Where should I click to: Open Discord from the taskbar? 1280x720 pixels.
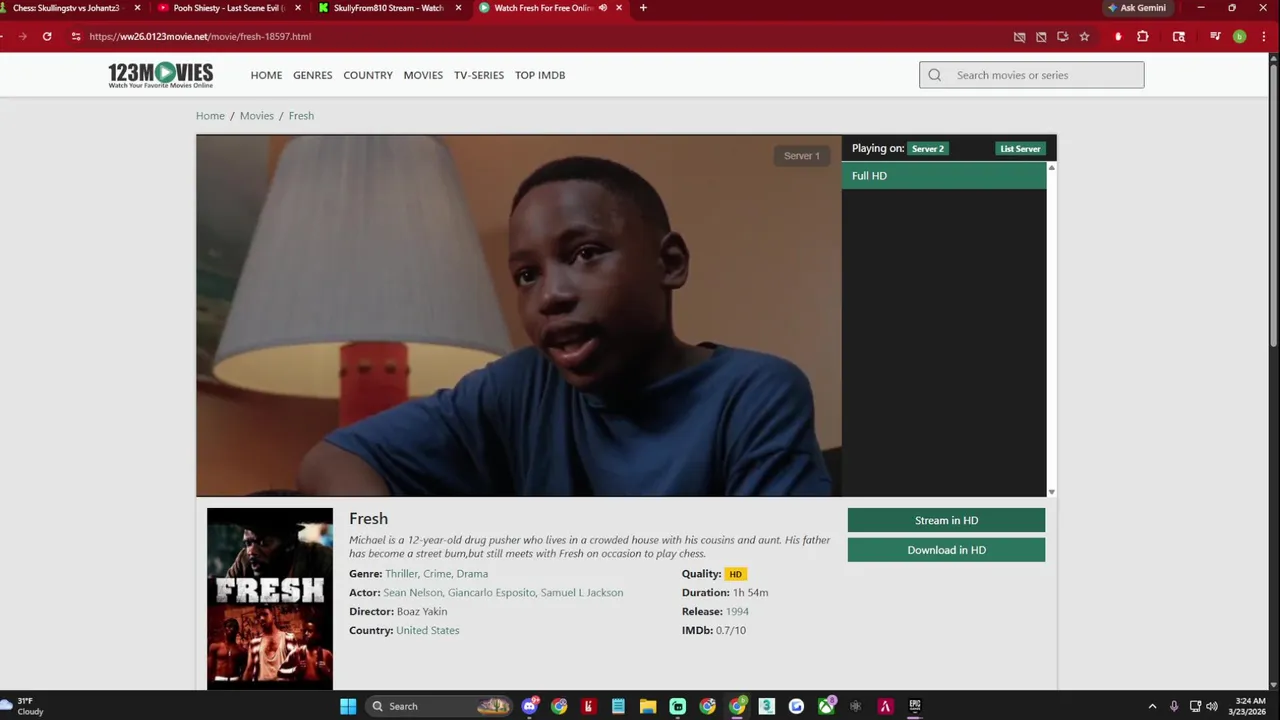point(529,706)
